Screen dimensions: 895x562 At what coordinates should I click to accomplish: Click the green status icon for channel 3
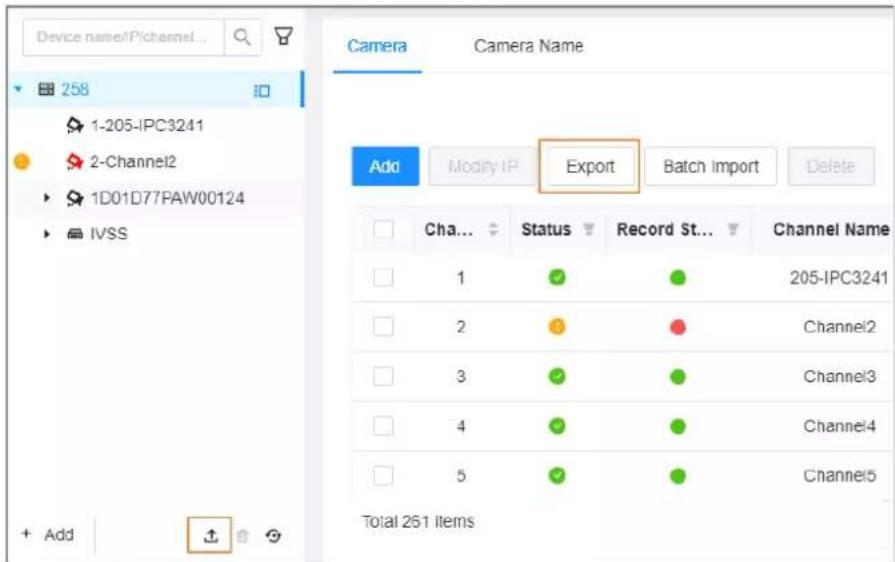point(557,377)
